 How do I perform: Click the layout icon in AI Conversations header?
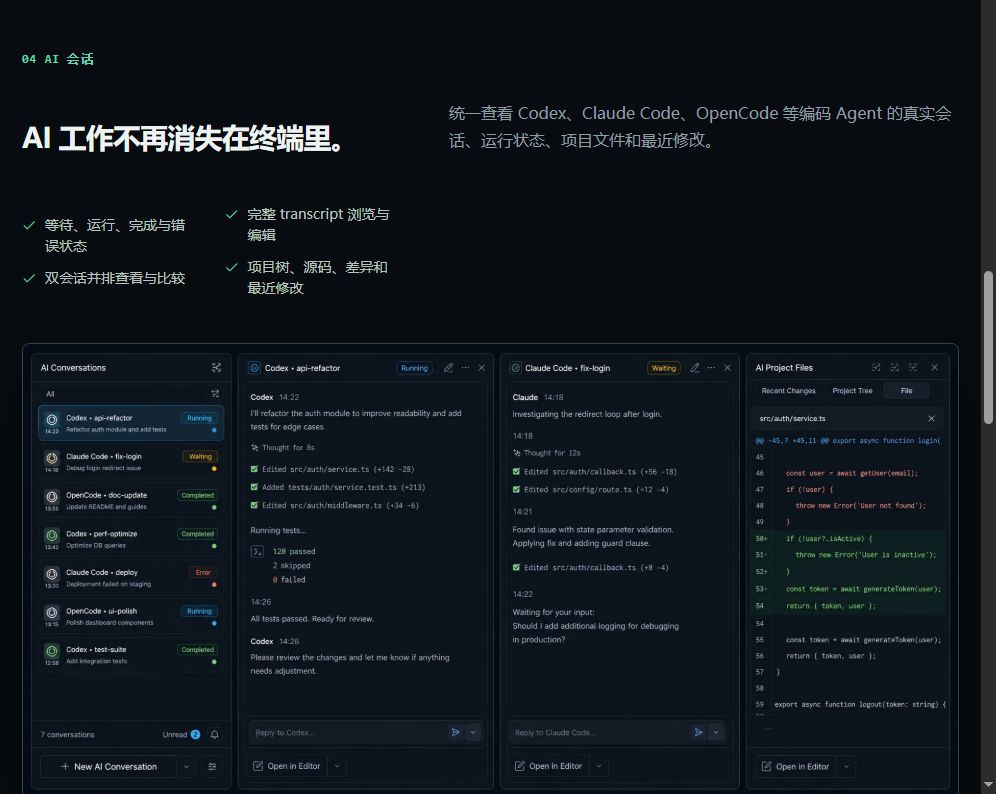pyautogui.click(x=217, y=368)
